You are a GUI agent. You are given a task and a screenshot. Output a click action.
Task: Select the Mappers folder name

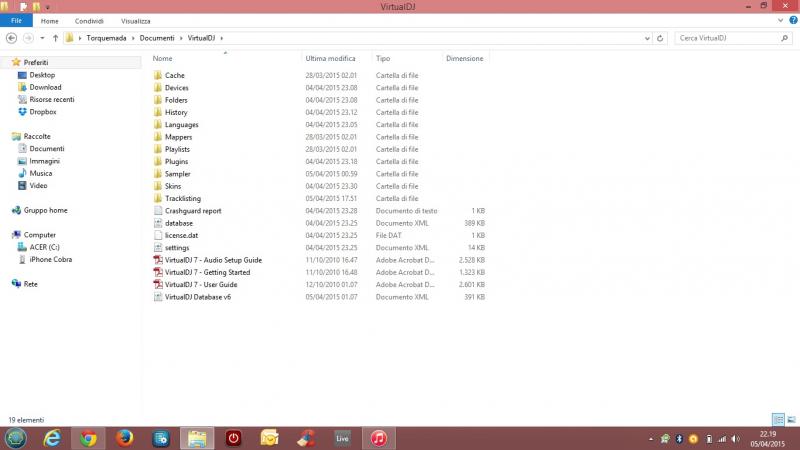point(178,137)
